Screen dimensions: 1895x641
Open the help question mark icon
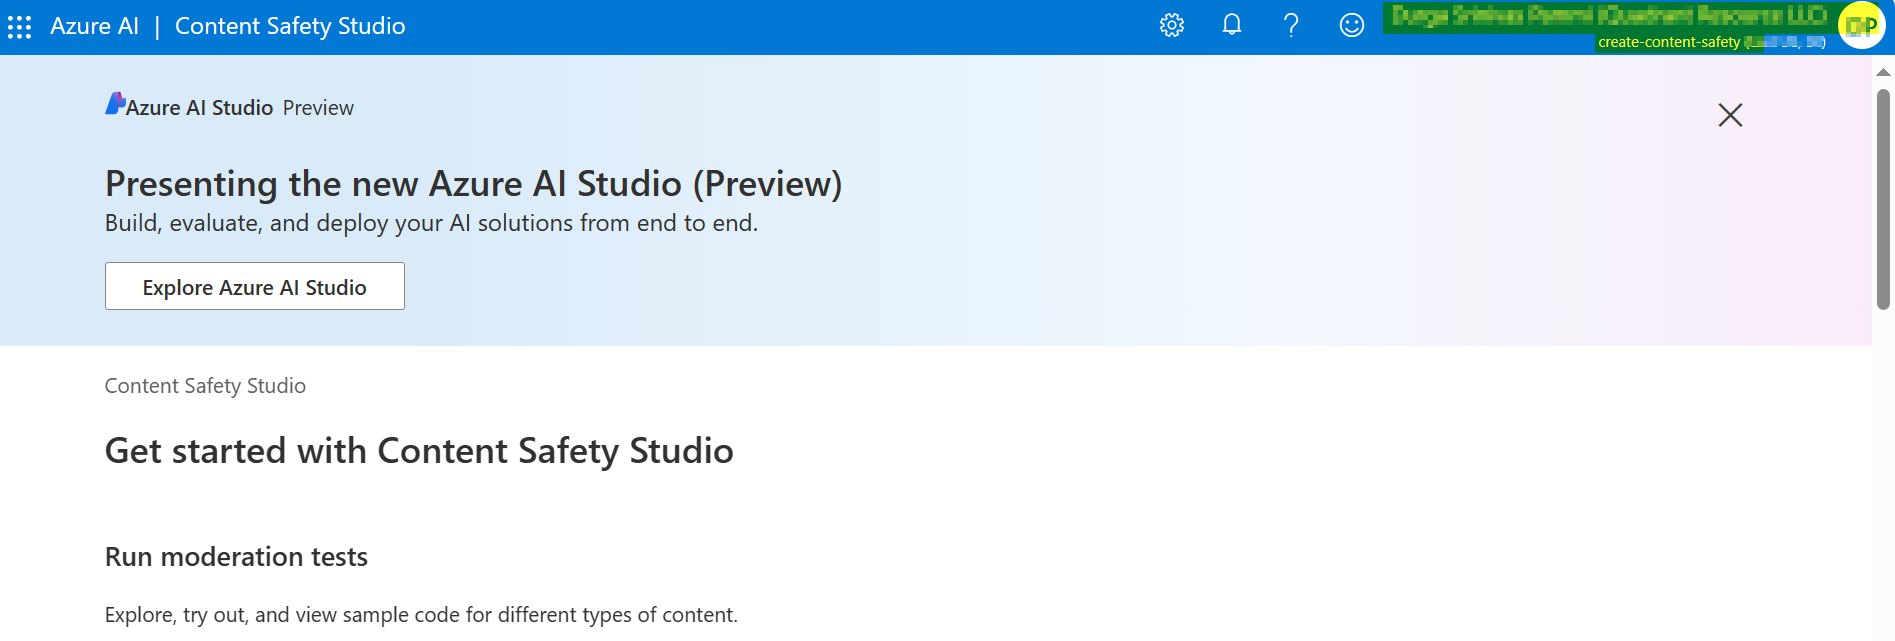click(1291, 26)
